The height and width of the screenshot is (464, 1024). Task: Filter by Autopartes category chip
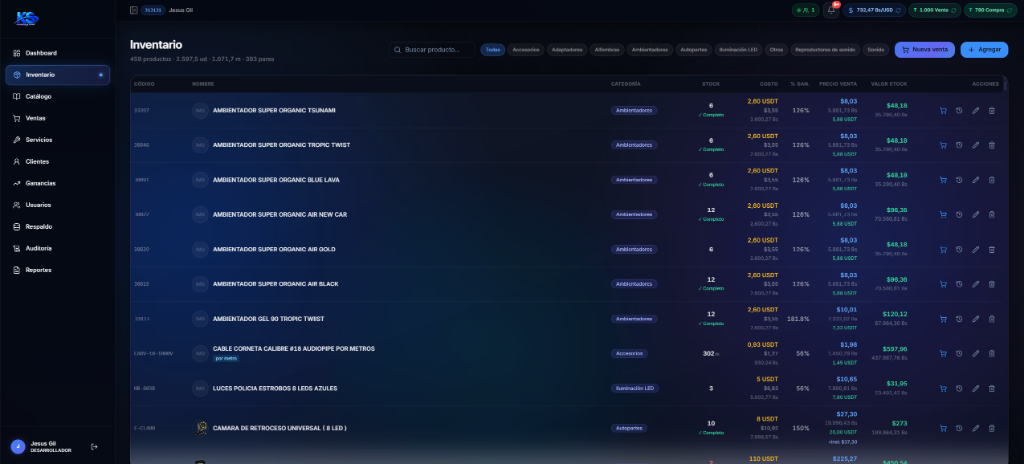pos(694,50)
